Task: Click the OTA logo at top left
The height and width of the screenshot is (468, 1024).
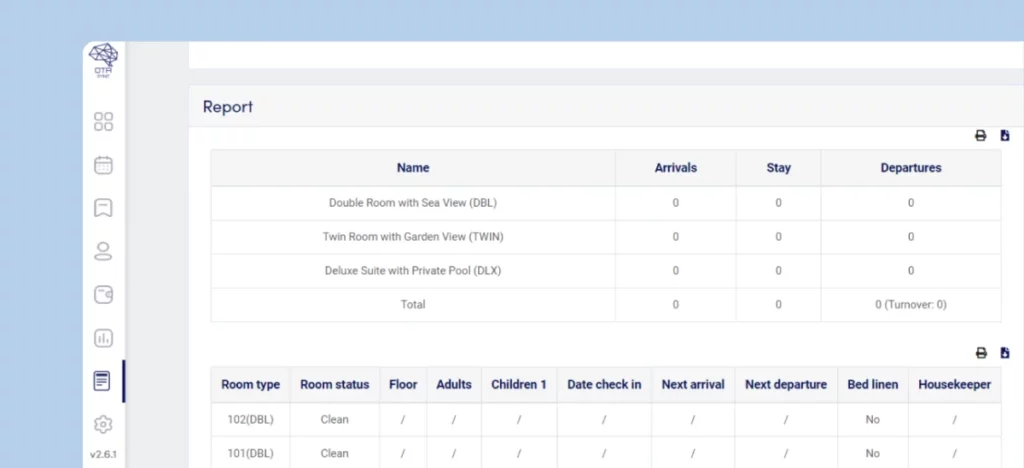Action: click(x=103, y=62)
